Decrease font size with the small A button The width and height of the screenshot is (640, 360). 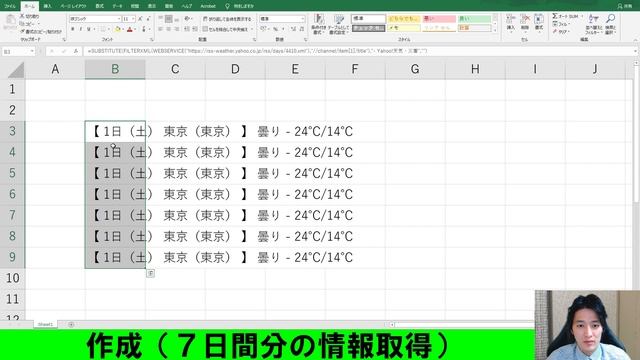point(148,19)
